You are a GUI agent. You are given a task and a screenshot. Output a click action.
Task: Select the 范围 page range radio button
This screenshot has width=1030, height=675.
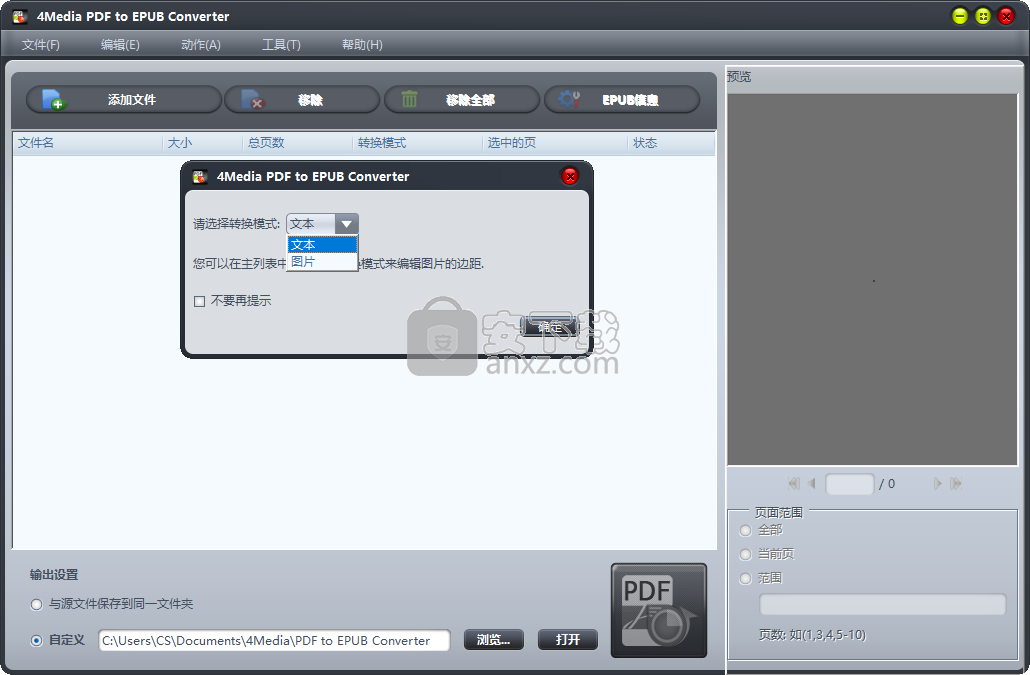coord(746,578)
